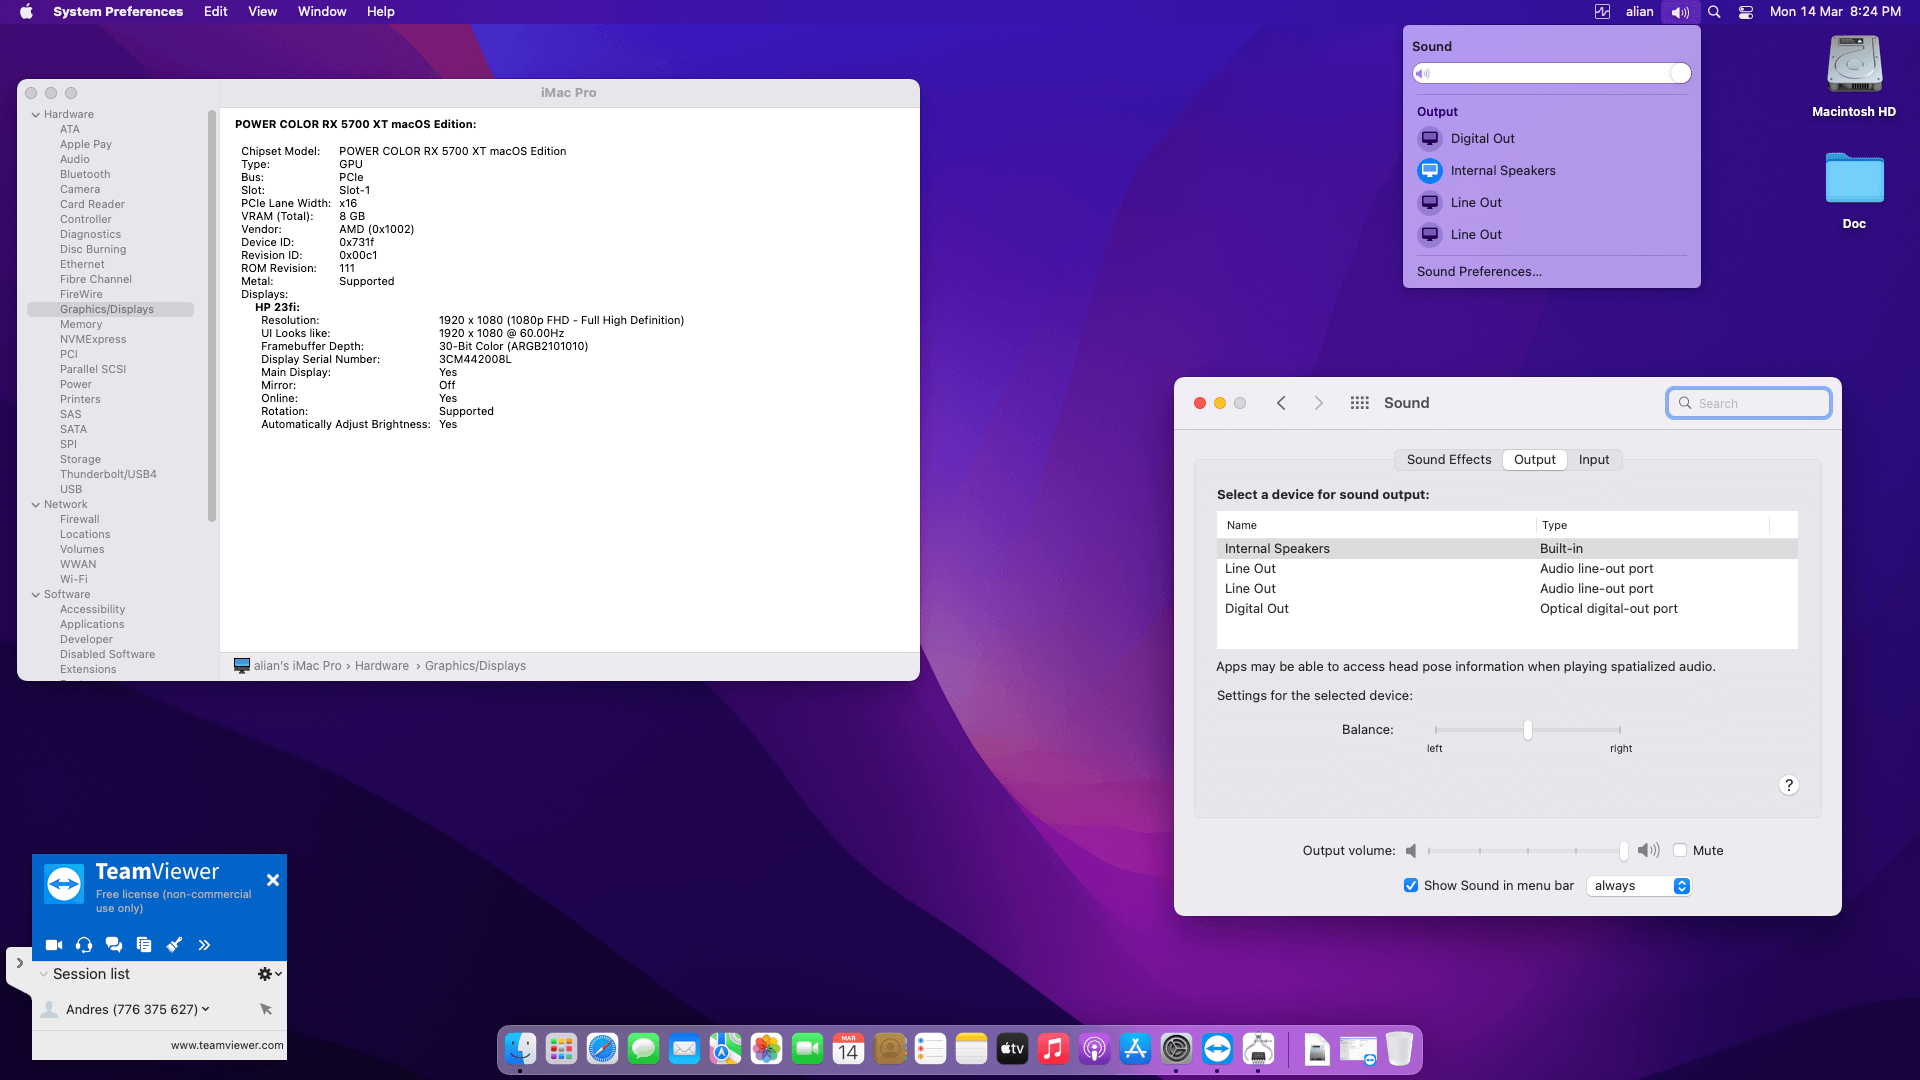Collapse the Hardware tree section
Viewport: 1920px width, 1080px height.
point(36,115)
